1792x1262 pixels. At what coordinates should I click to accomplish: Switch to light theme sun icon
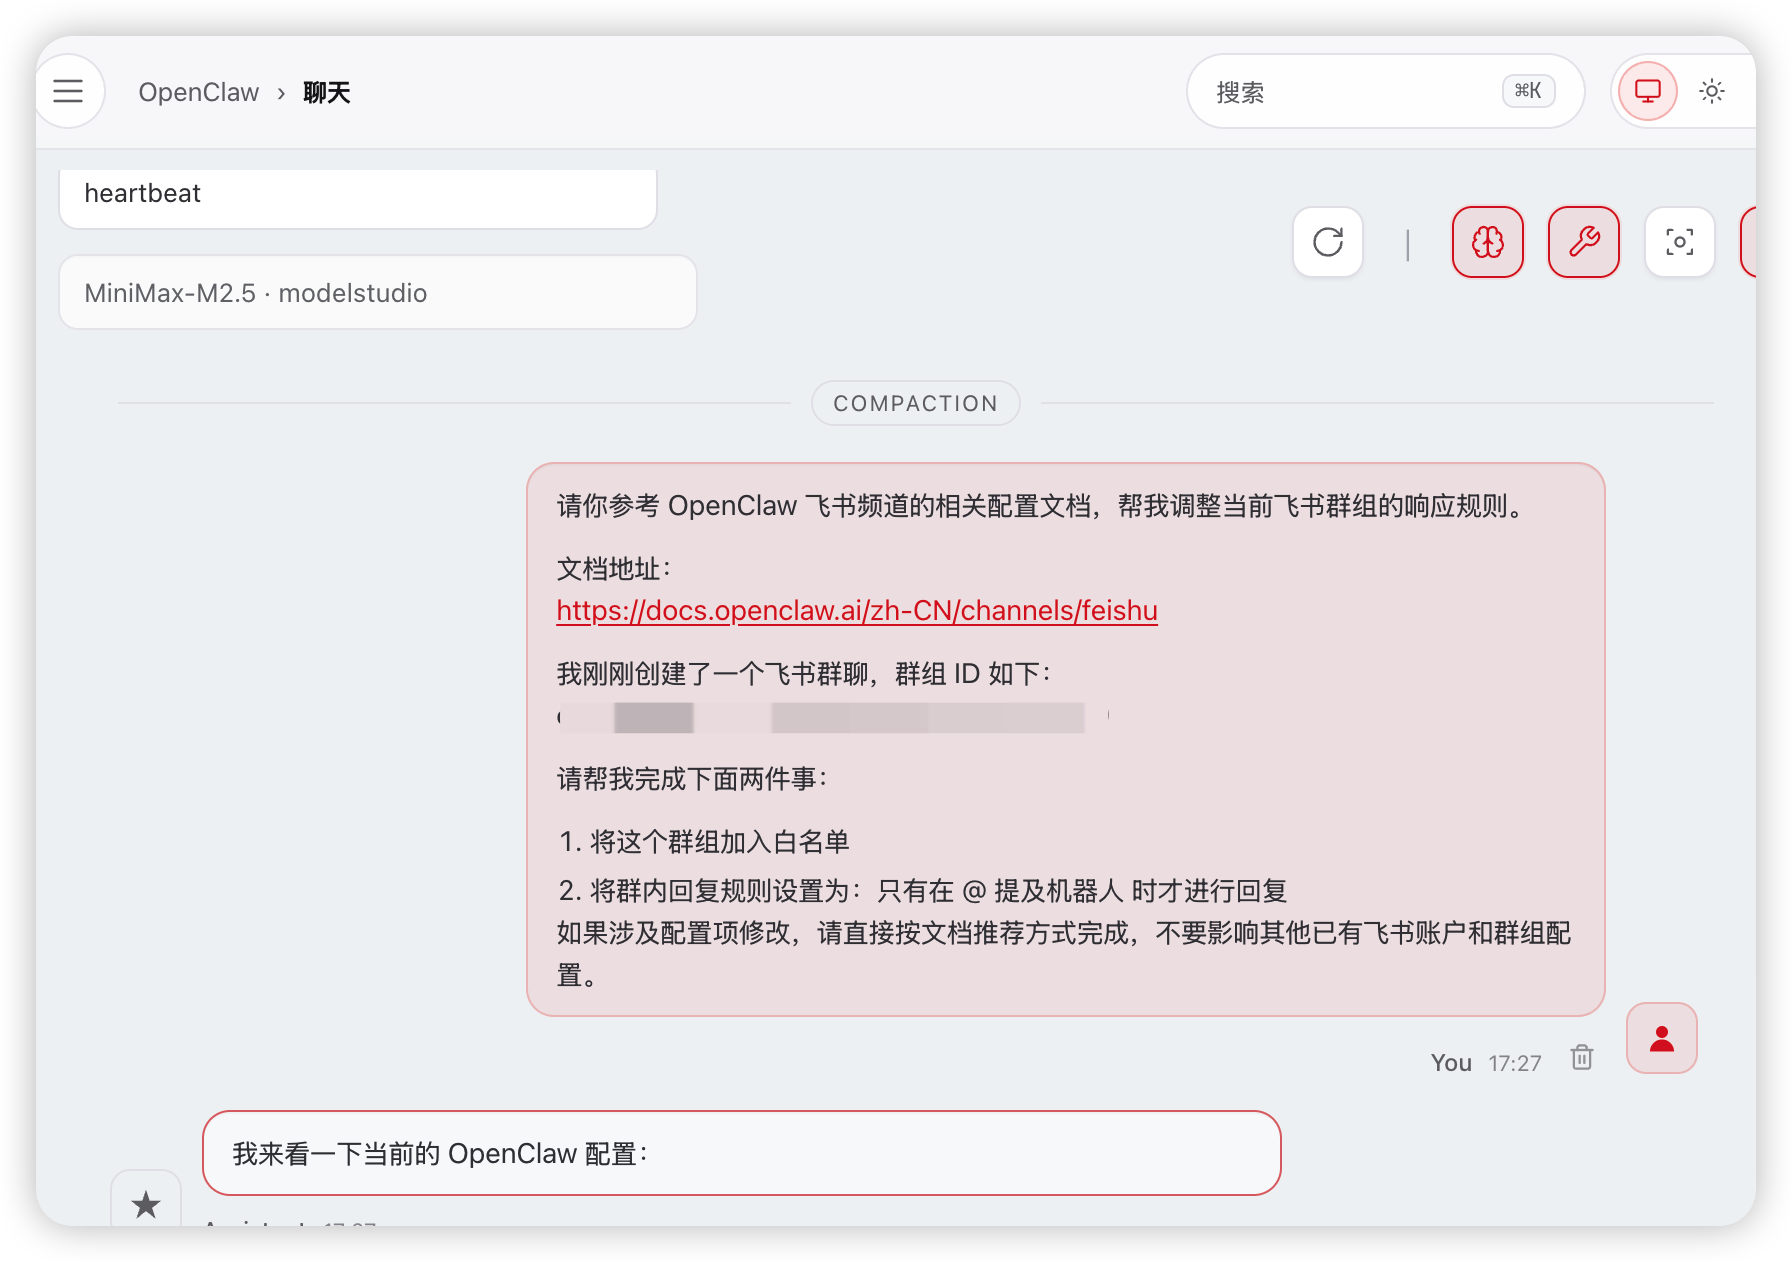[x=1711, y=92]
